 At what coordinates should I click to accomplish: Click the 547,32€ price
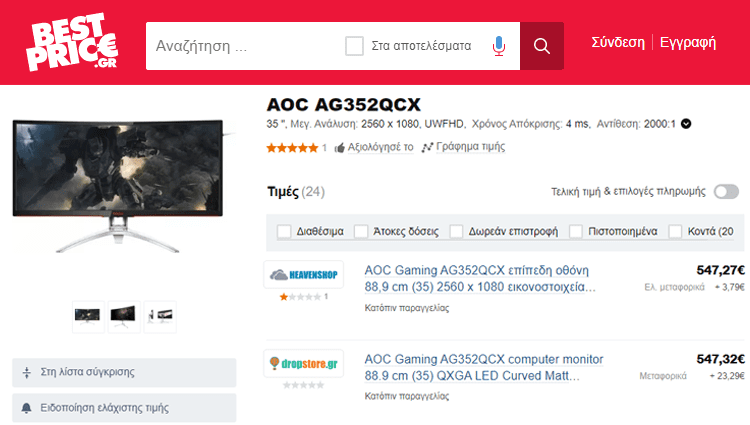click(x=720, y=359)
